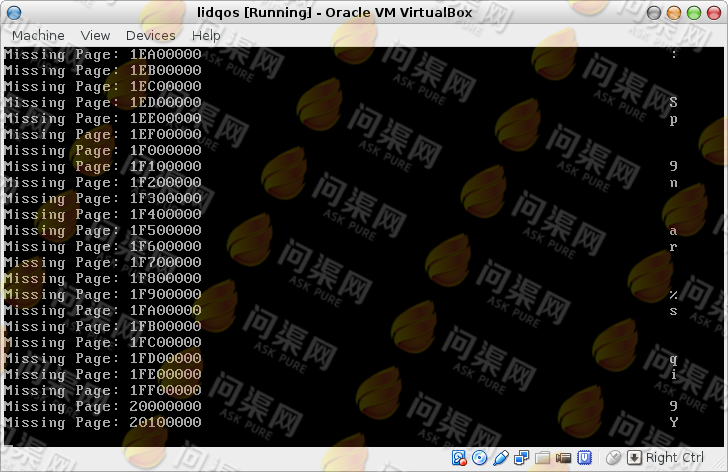Maximize window with the green button
The height and width of the screenshot is (472, 728).
point(694,13)
